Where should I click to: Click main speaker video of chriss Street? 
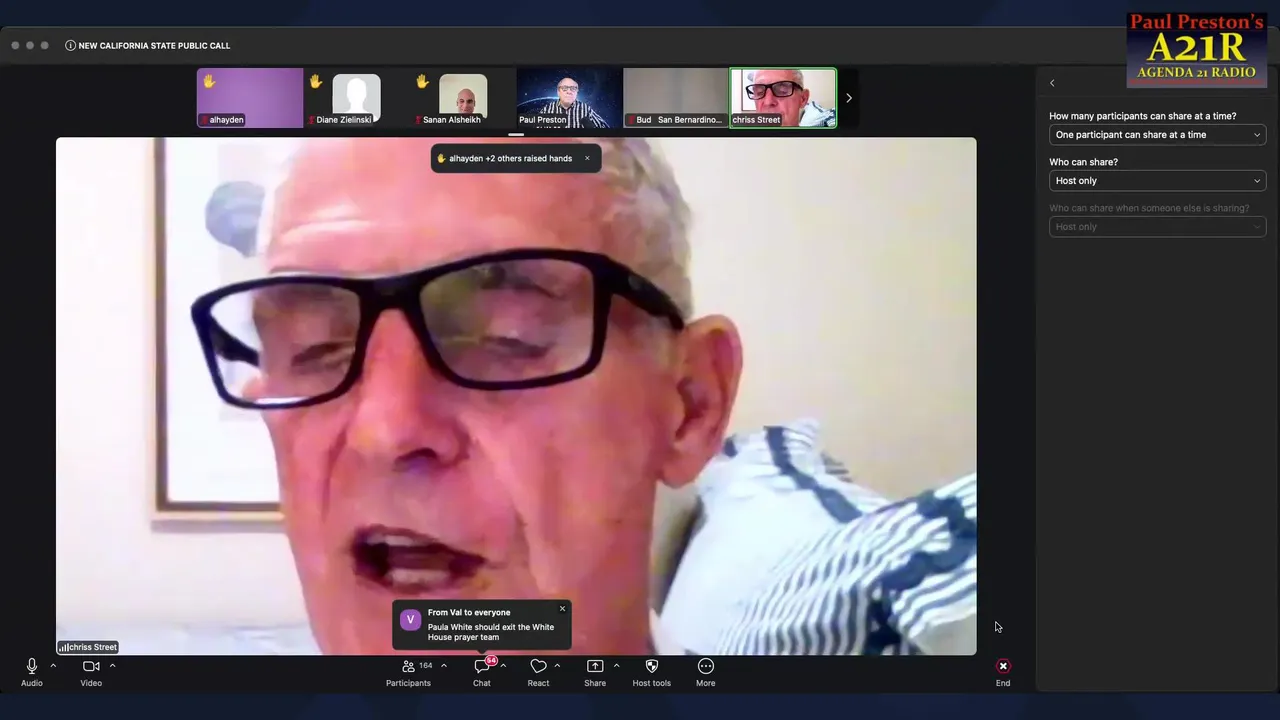tap(516, 396)
